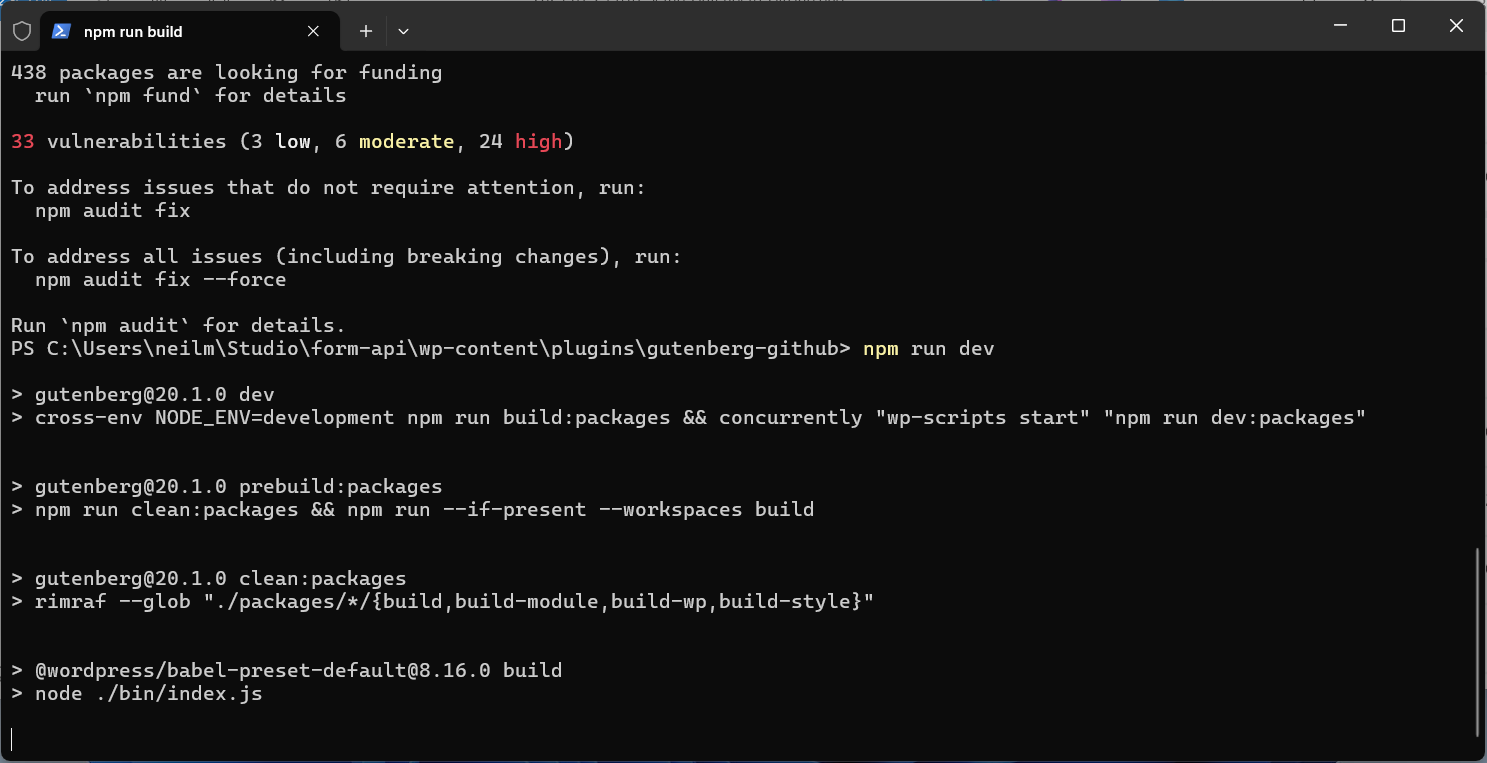Click the "npm audit fix --force" line

click(x=160, y=280)
